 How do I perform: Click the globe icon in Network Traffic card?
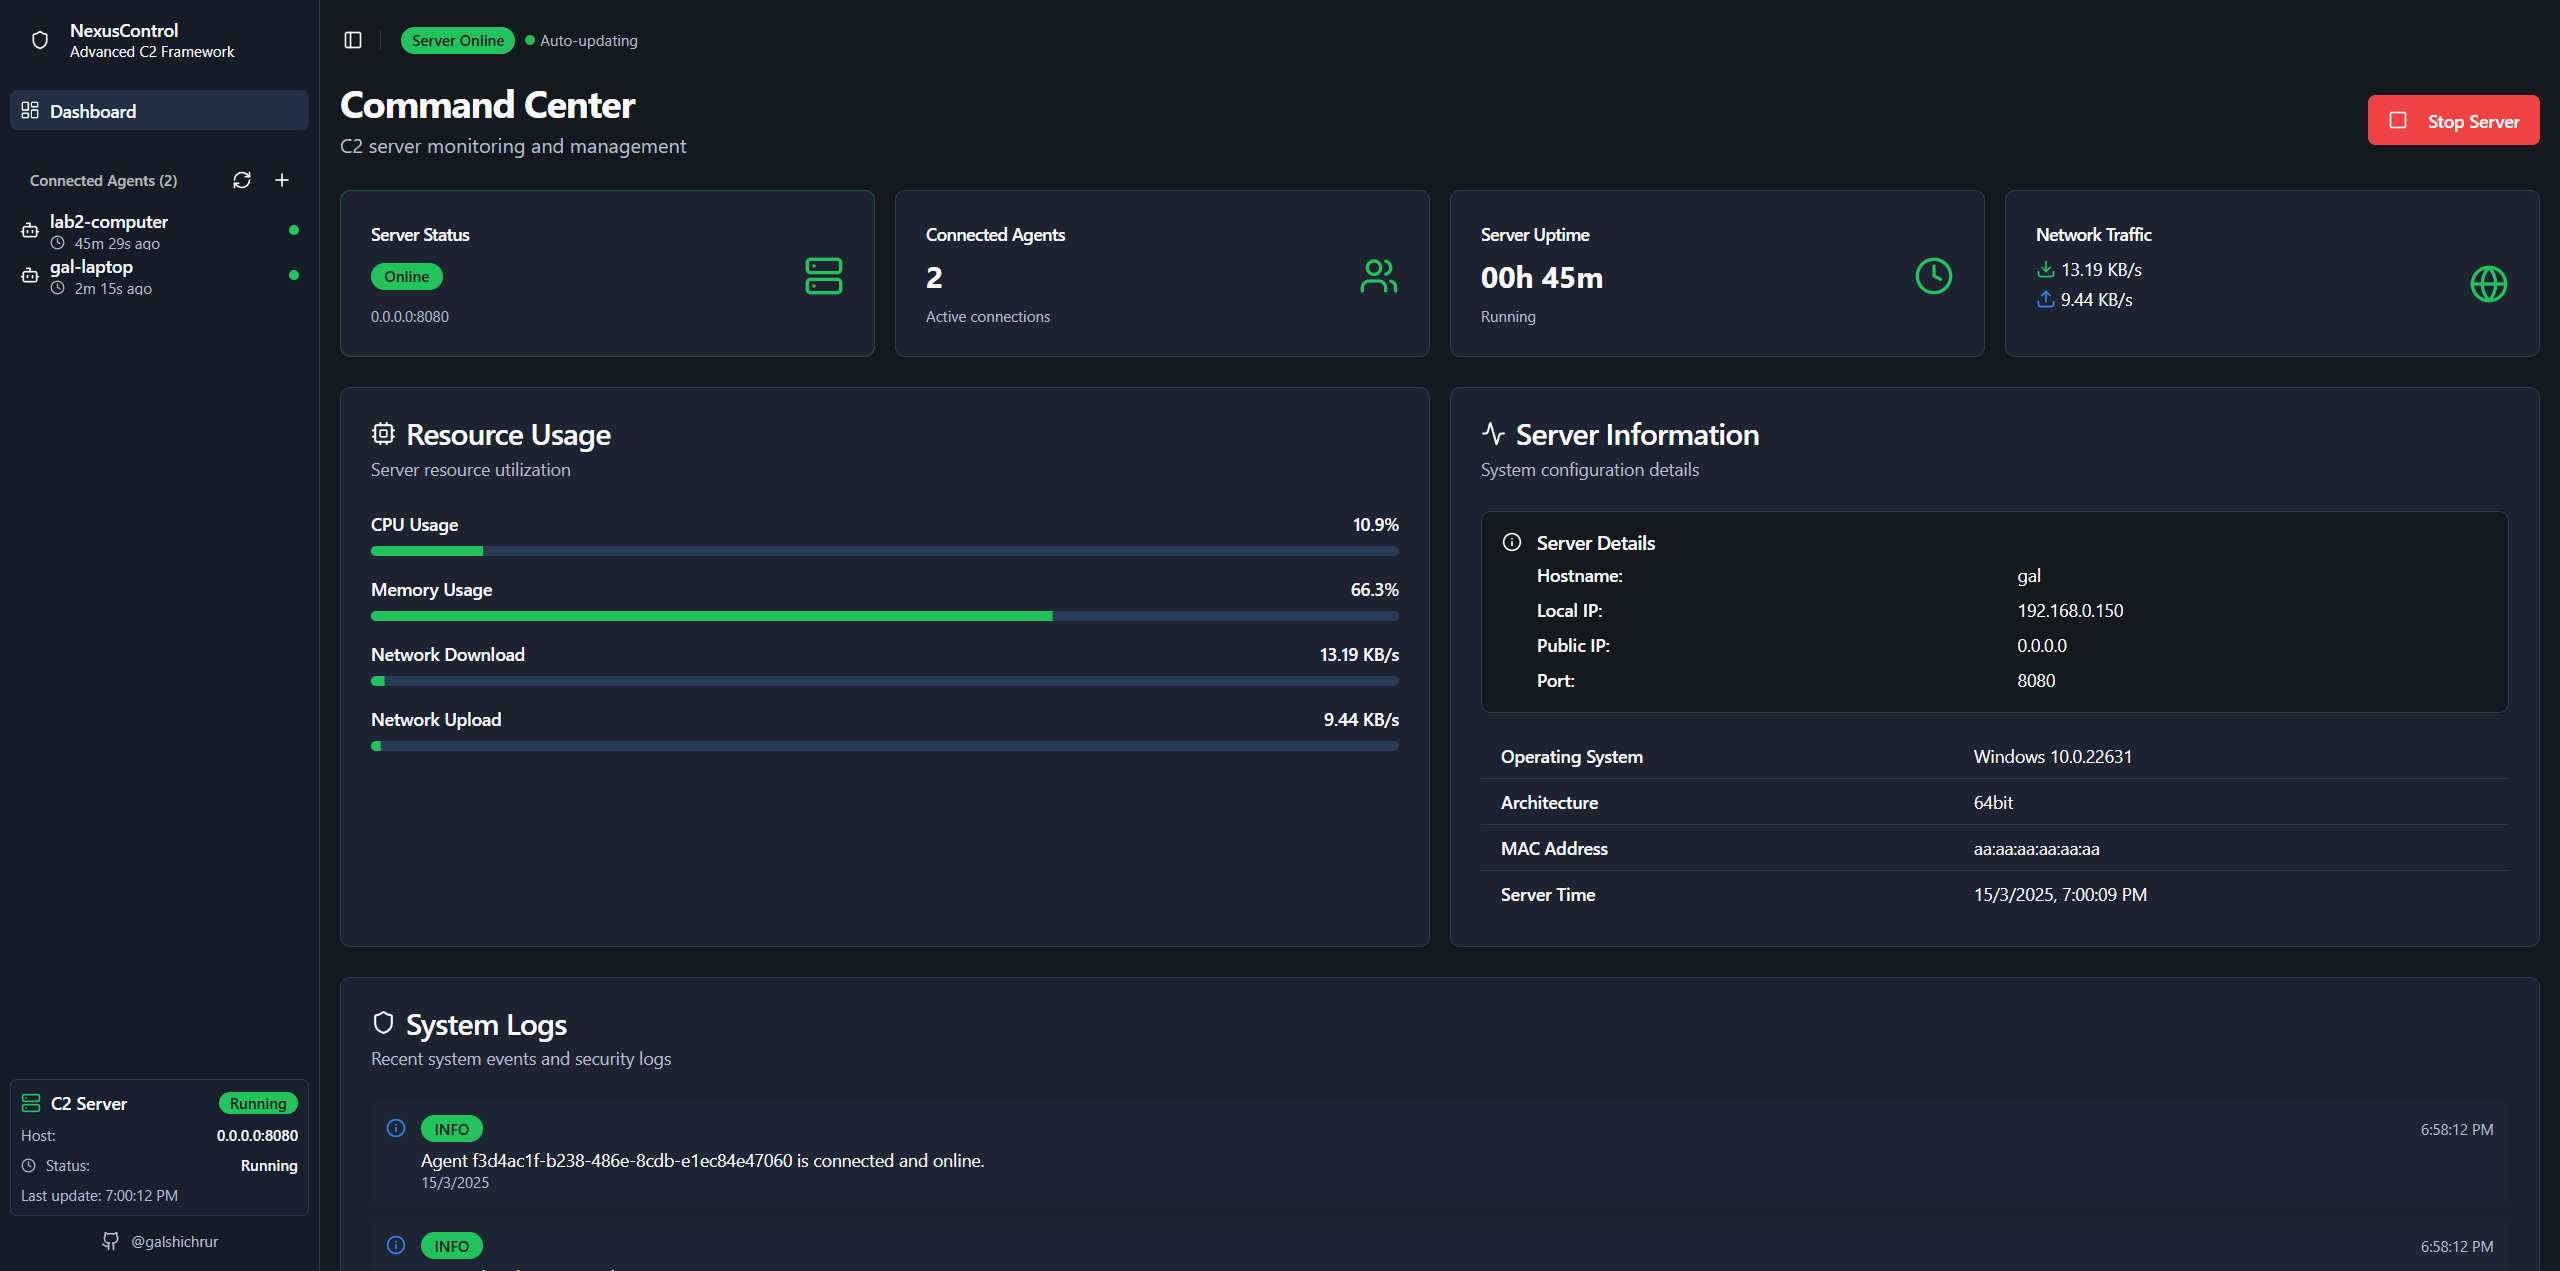click(2487, 284)
